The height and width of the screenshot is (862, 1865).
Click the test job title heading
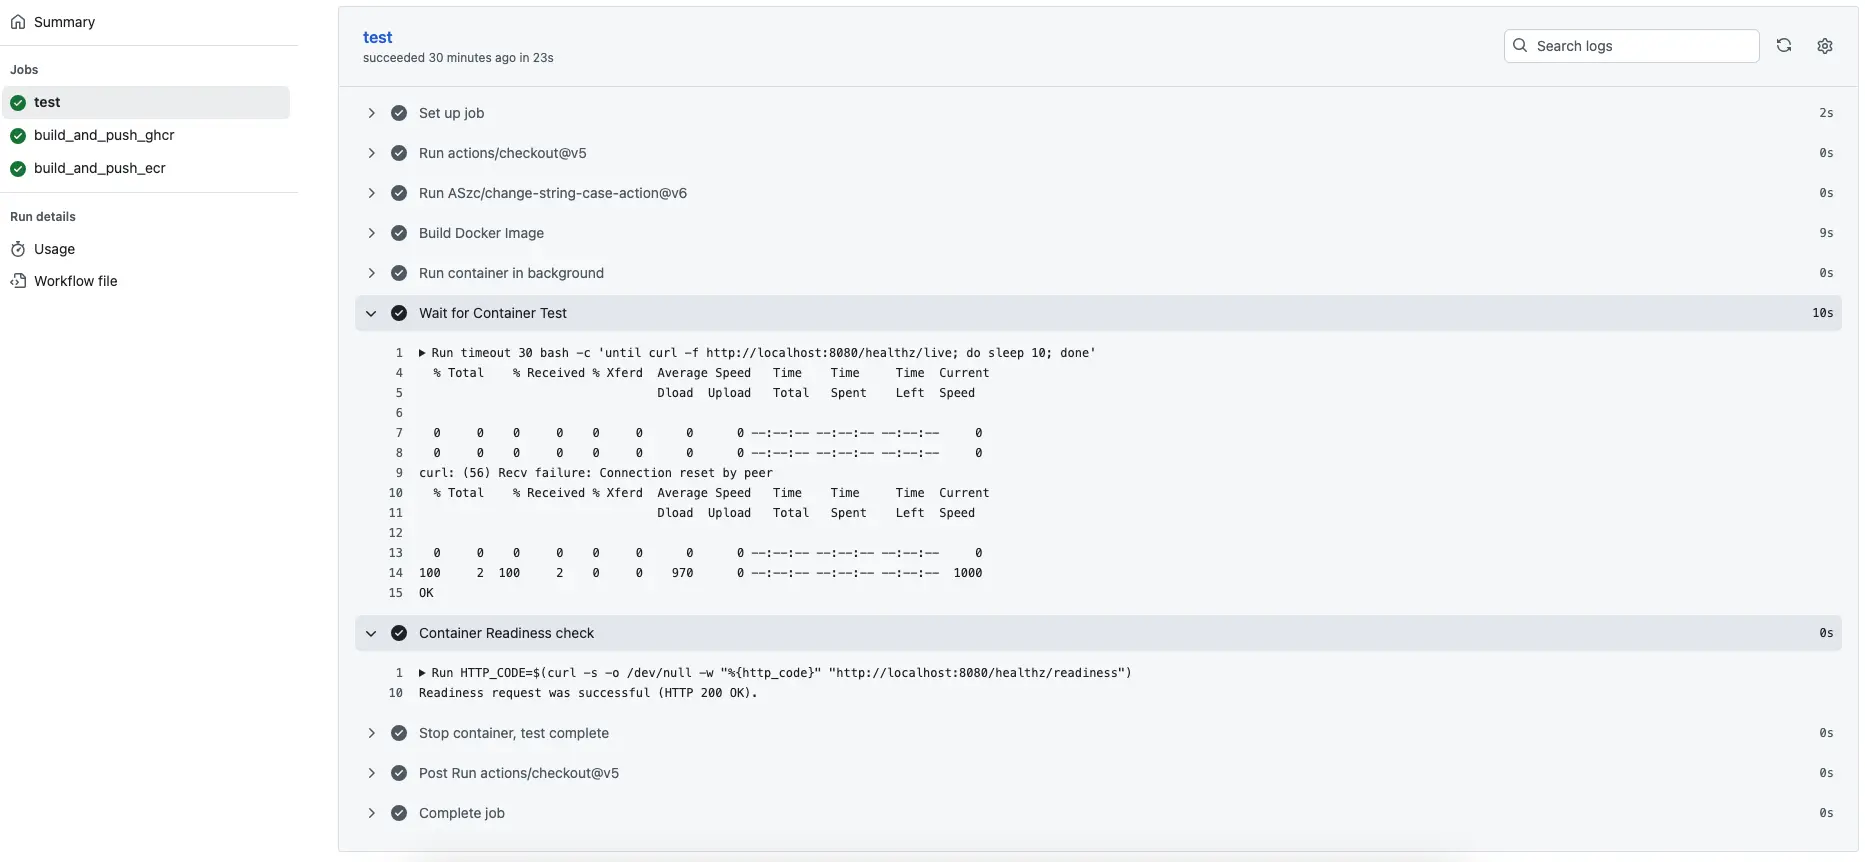(377, 37)
